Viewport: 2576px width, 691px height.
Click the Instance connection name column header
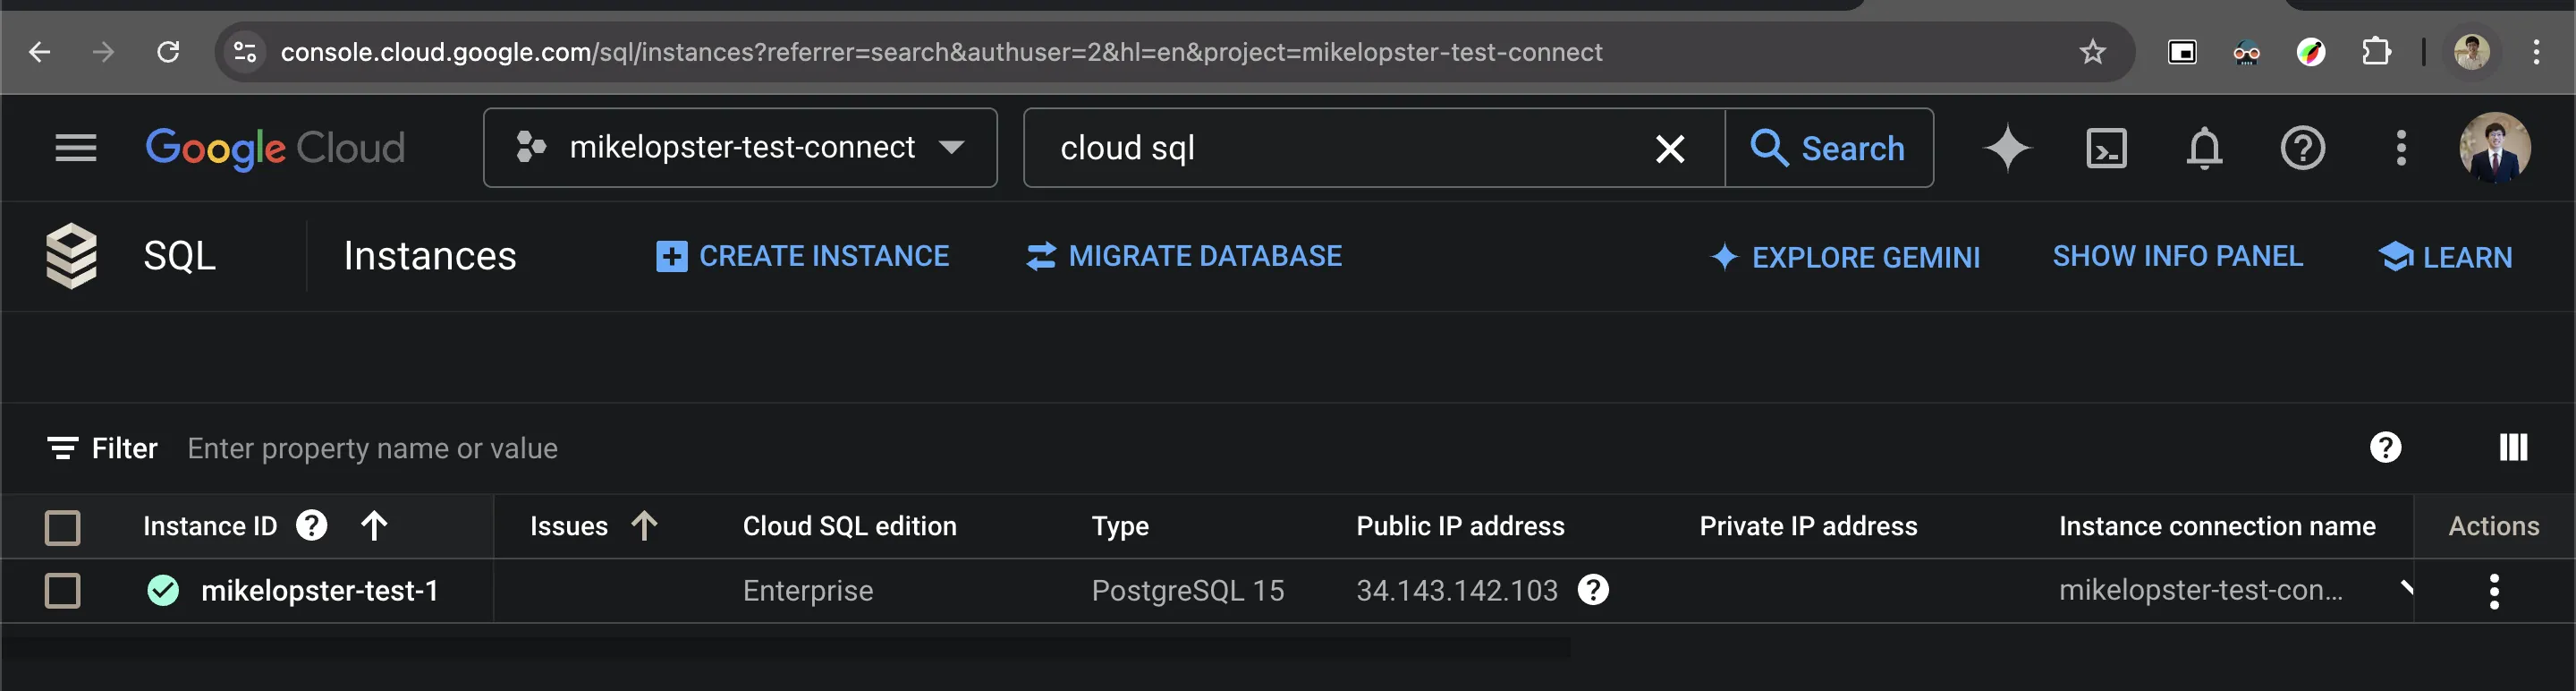2216,526
